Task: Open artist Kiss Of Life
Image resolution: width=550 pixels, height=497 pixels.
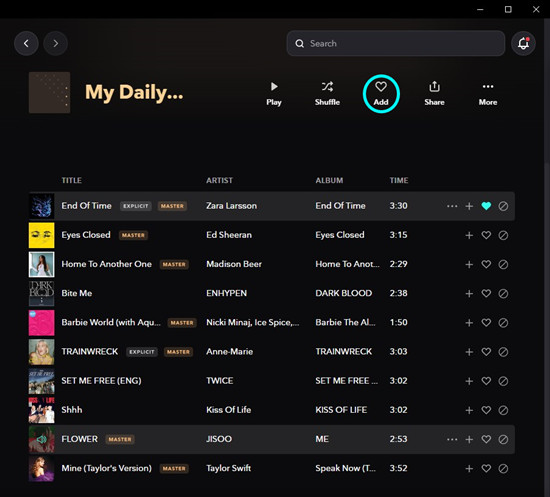Action: (x=229, y=410)
